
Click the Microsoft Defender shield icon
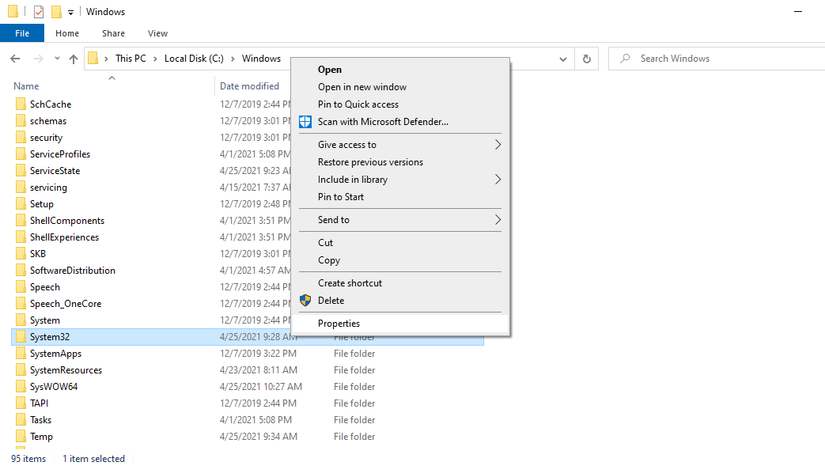305,121
